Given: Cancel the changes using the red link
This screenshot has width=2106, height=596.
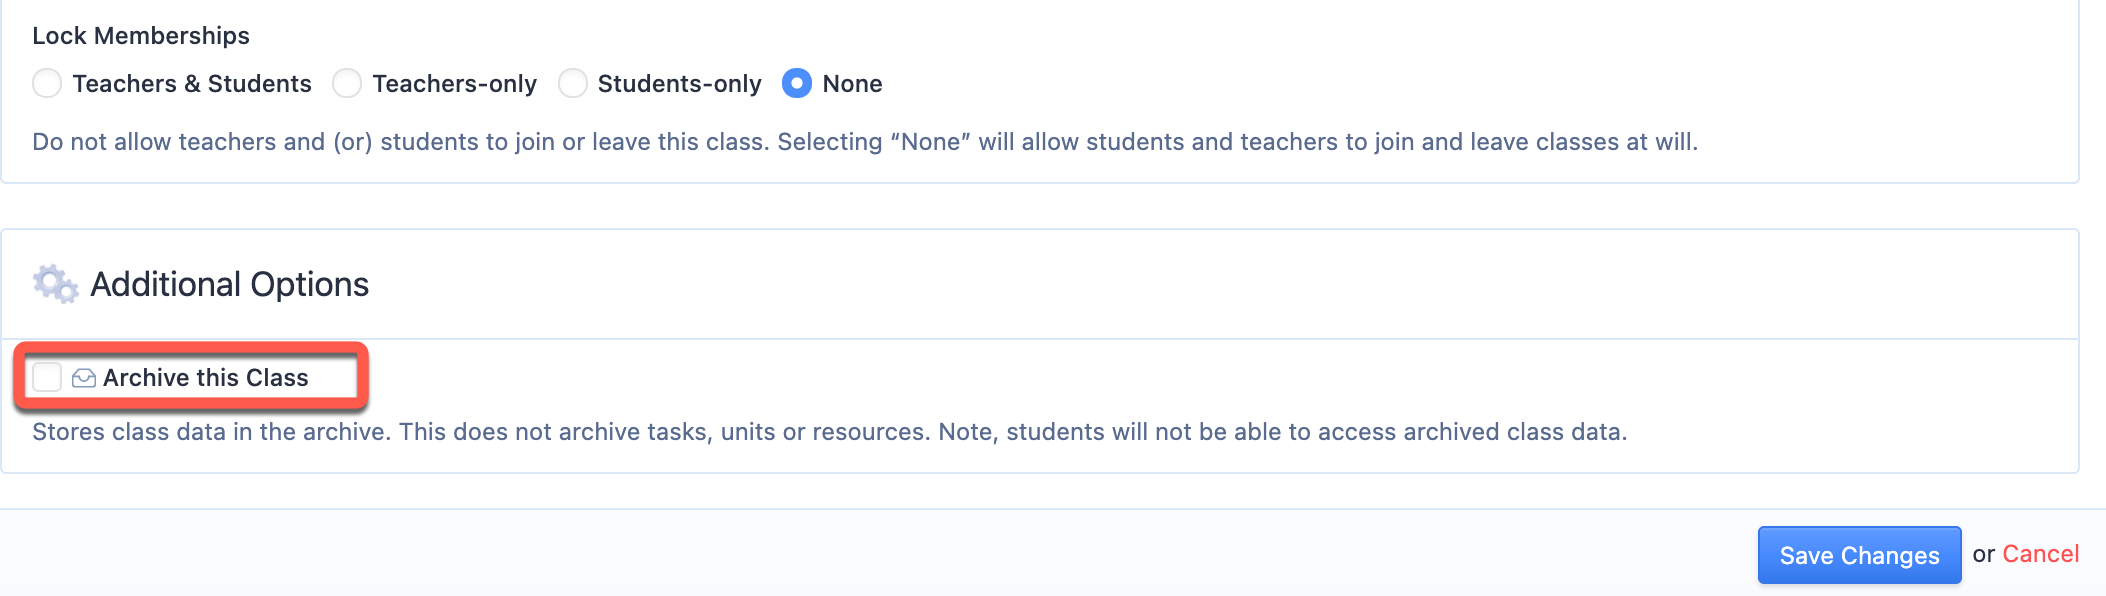Looking at the screenshot, I should point(2040,554).
